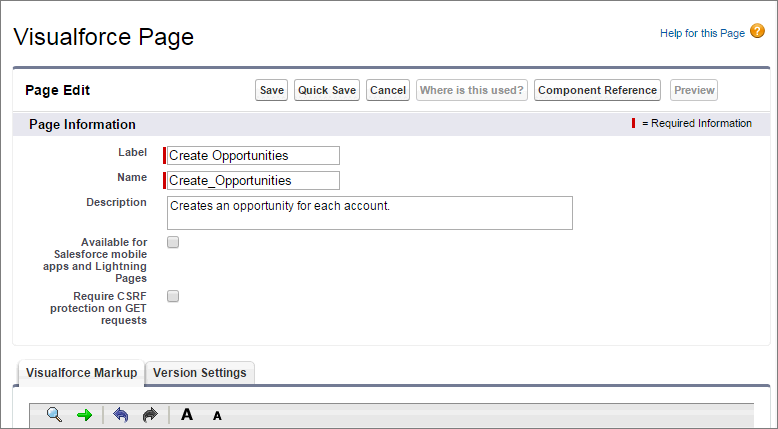Enable Available for Salesforce mobile apps checkbox
Image resolution: width=778 pixels, height=429 pixels.
(173, 242)
